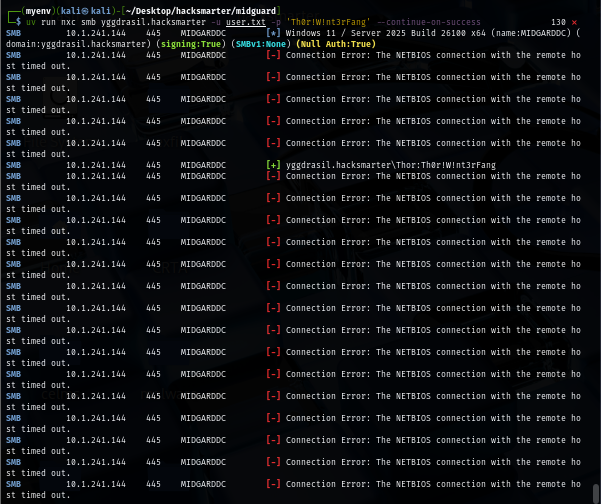Image resolution: width=601 pixels, height=504 pixels.
Task: Click the valid Thor credential output line
Action: (x=370, y=165)
